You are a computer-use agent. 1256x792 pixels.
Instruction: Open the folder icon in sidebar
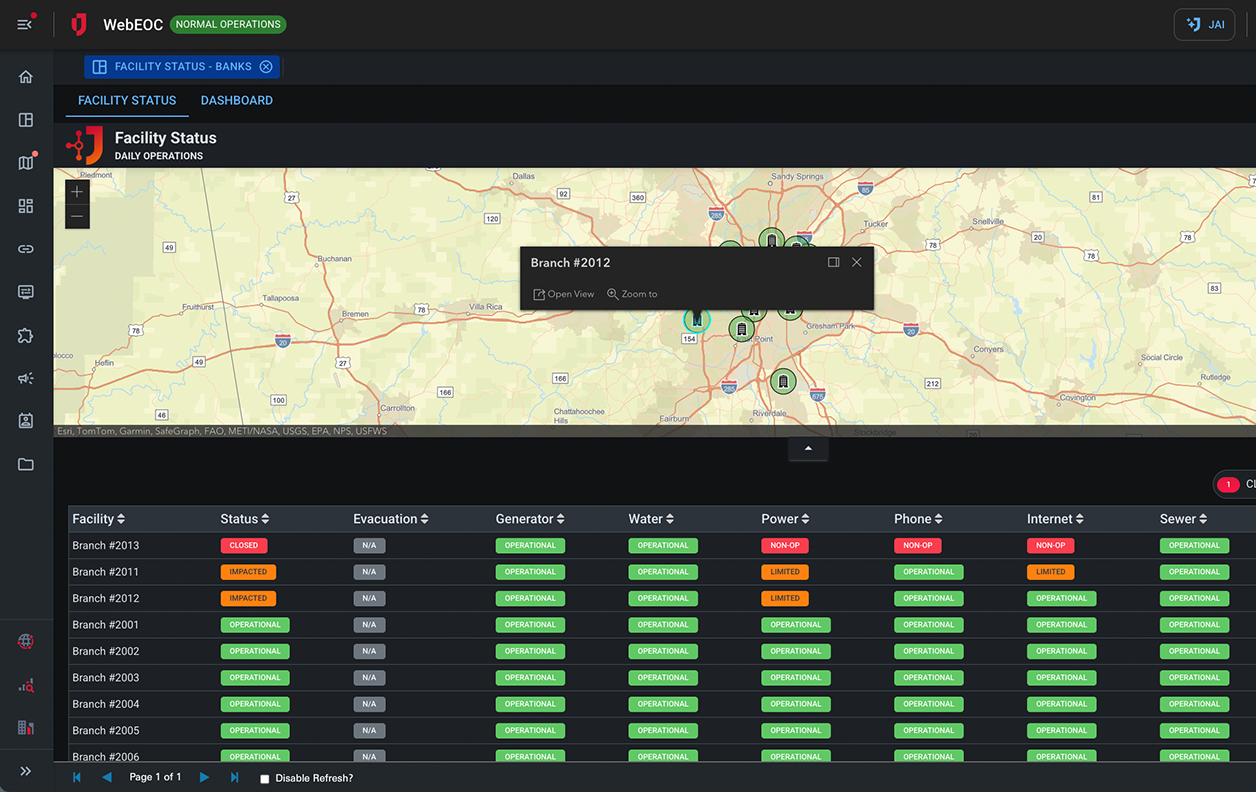pyautogui.click(x=26, y=464)
